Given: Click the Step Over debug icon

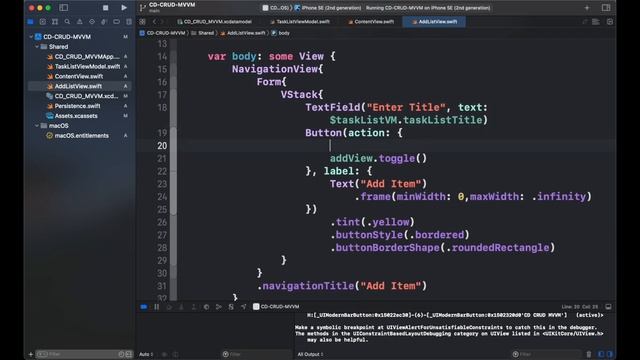Looking at the screenshot, I should click(x=169, y=307).
